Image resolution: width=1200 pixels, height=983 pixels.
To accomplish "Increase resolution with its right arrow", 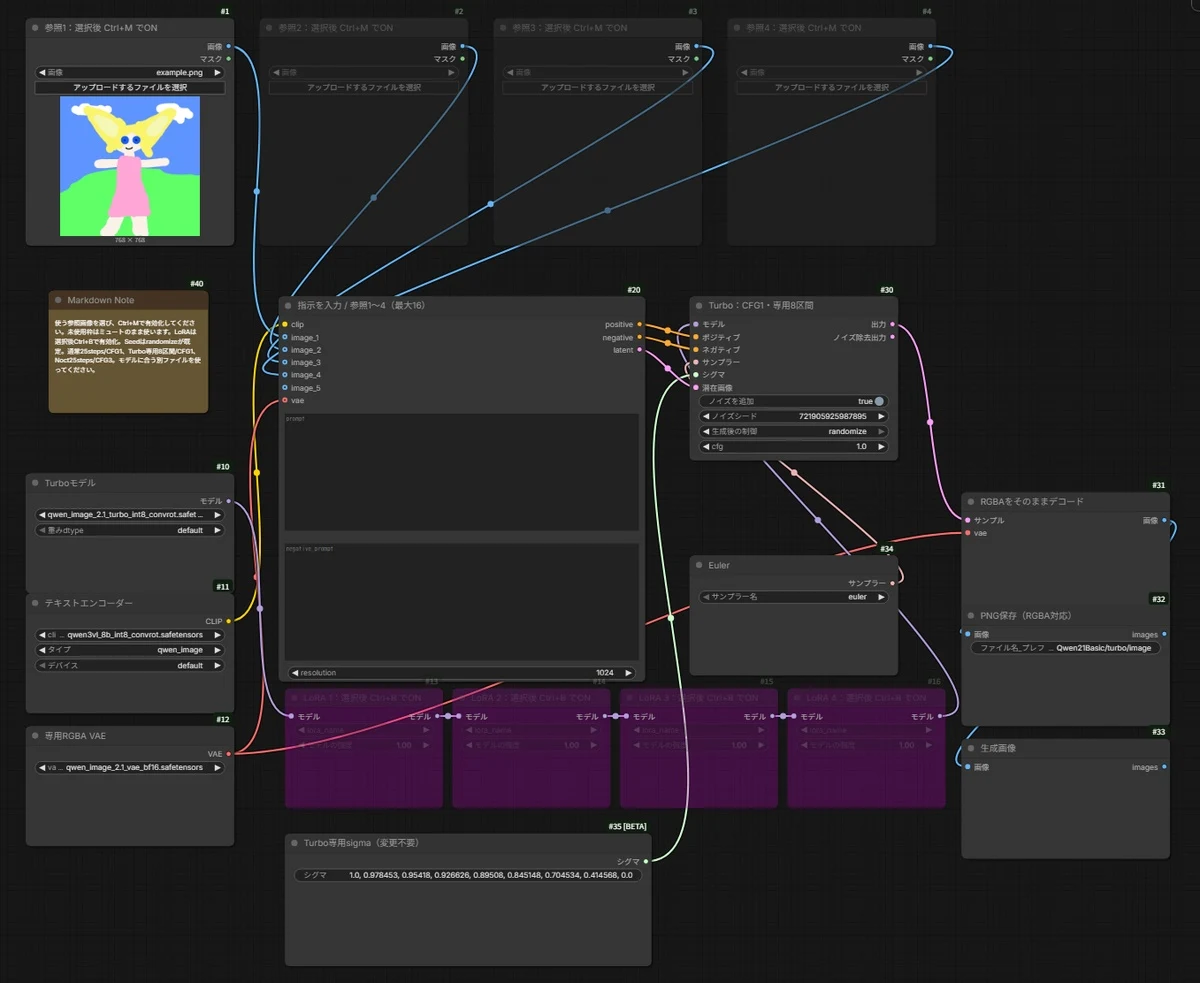I will (628, 673).
